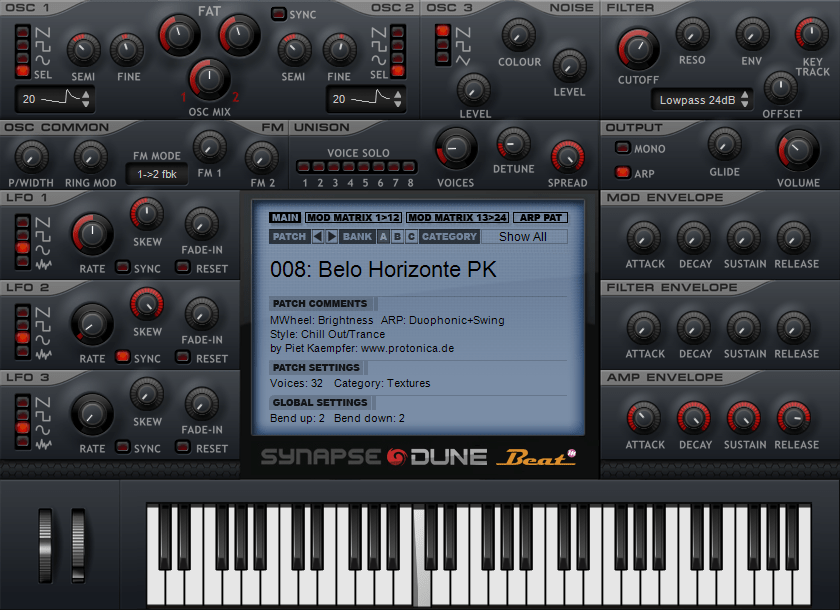Select the sine waveform for OSC 2
This screenshot has height=610, width=840.
[x=398, y=58]
